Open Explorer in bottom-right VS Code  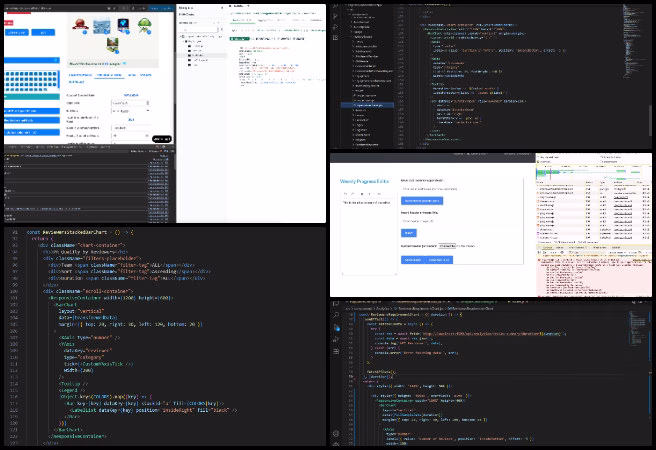tap(336, 304)
